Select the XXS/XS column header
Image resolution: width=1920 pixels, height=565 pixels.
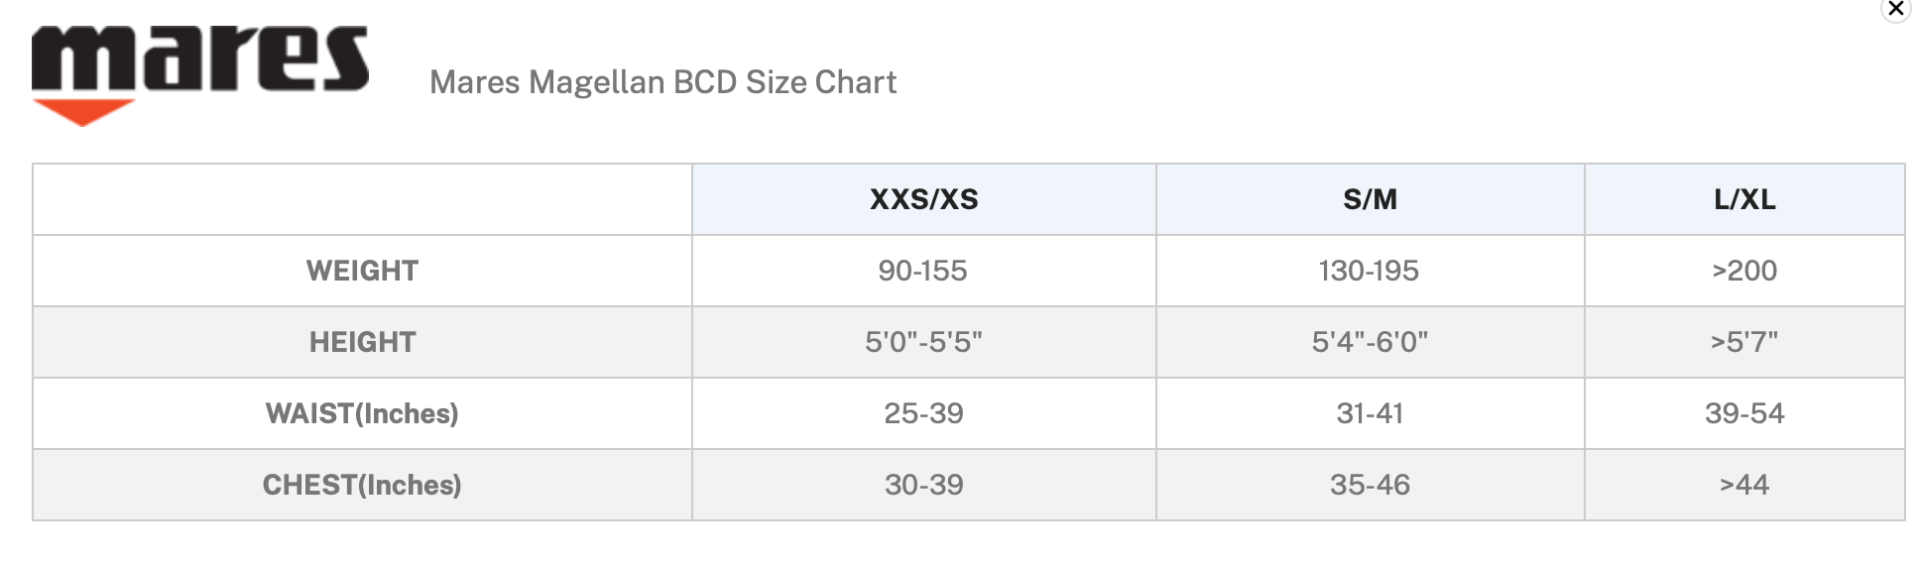tap(923, 199)
